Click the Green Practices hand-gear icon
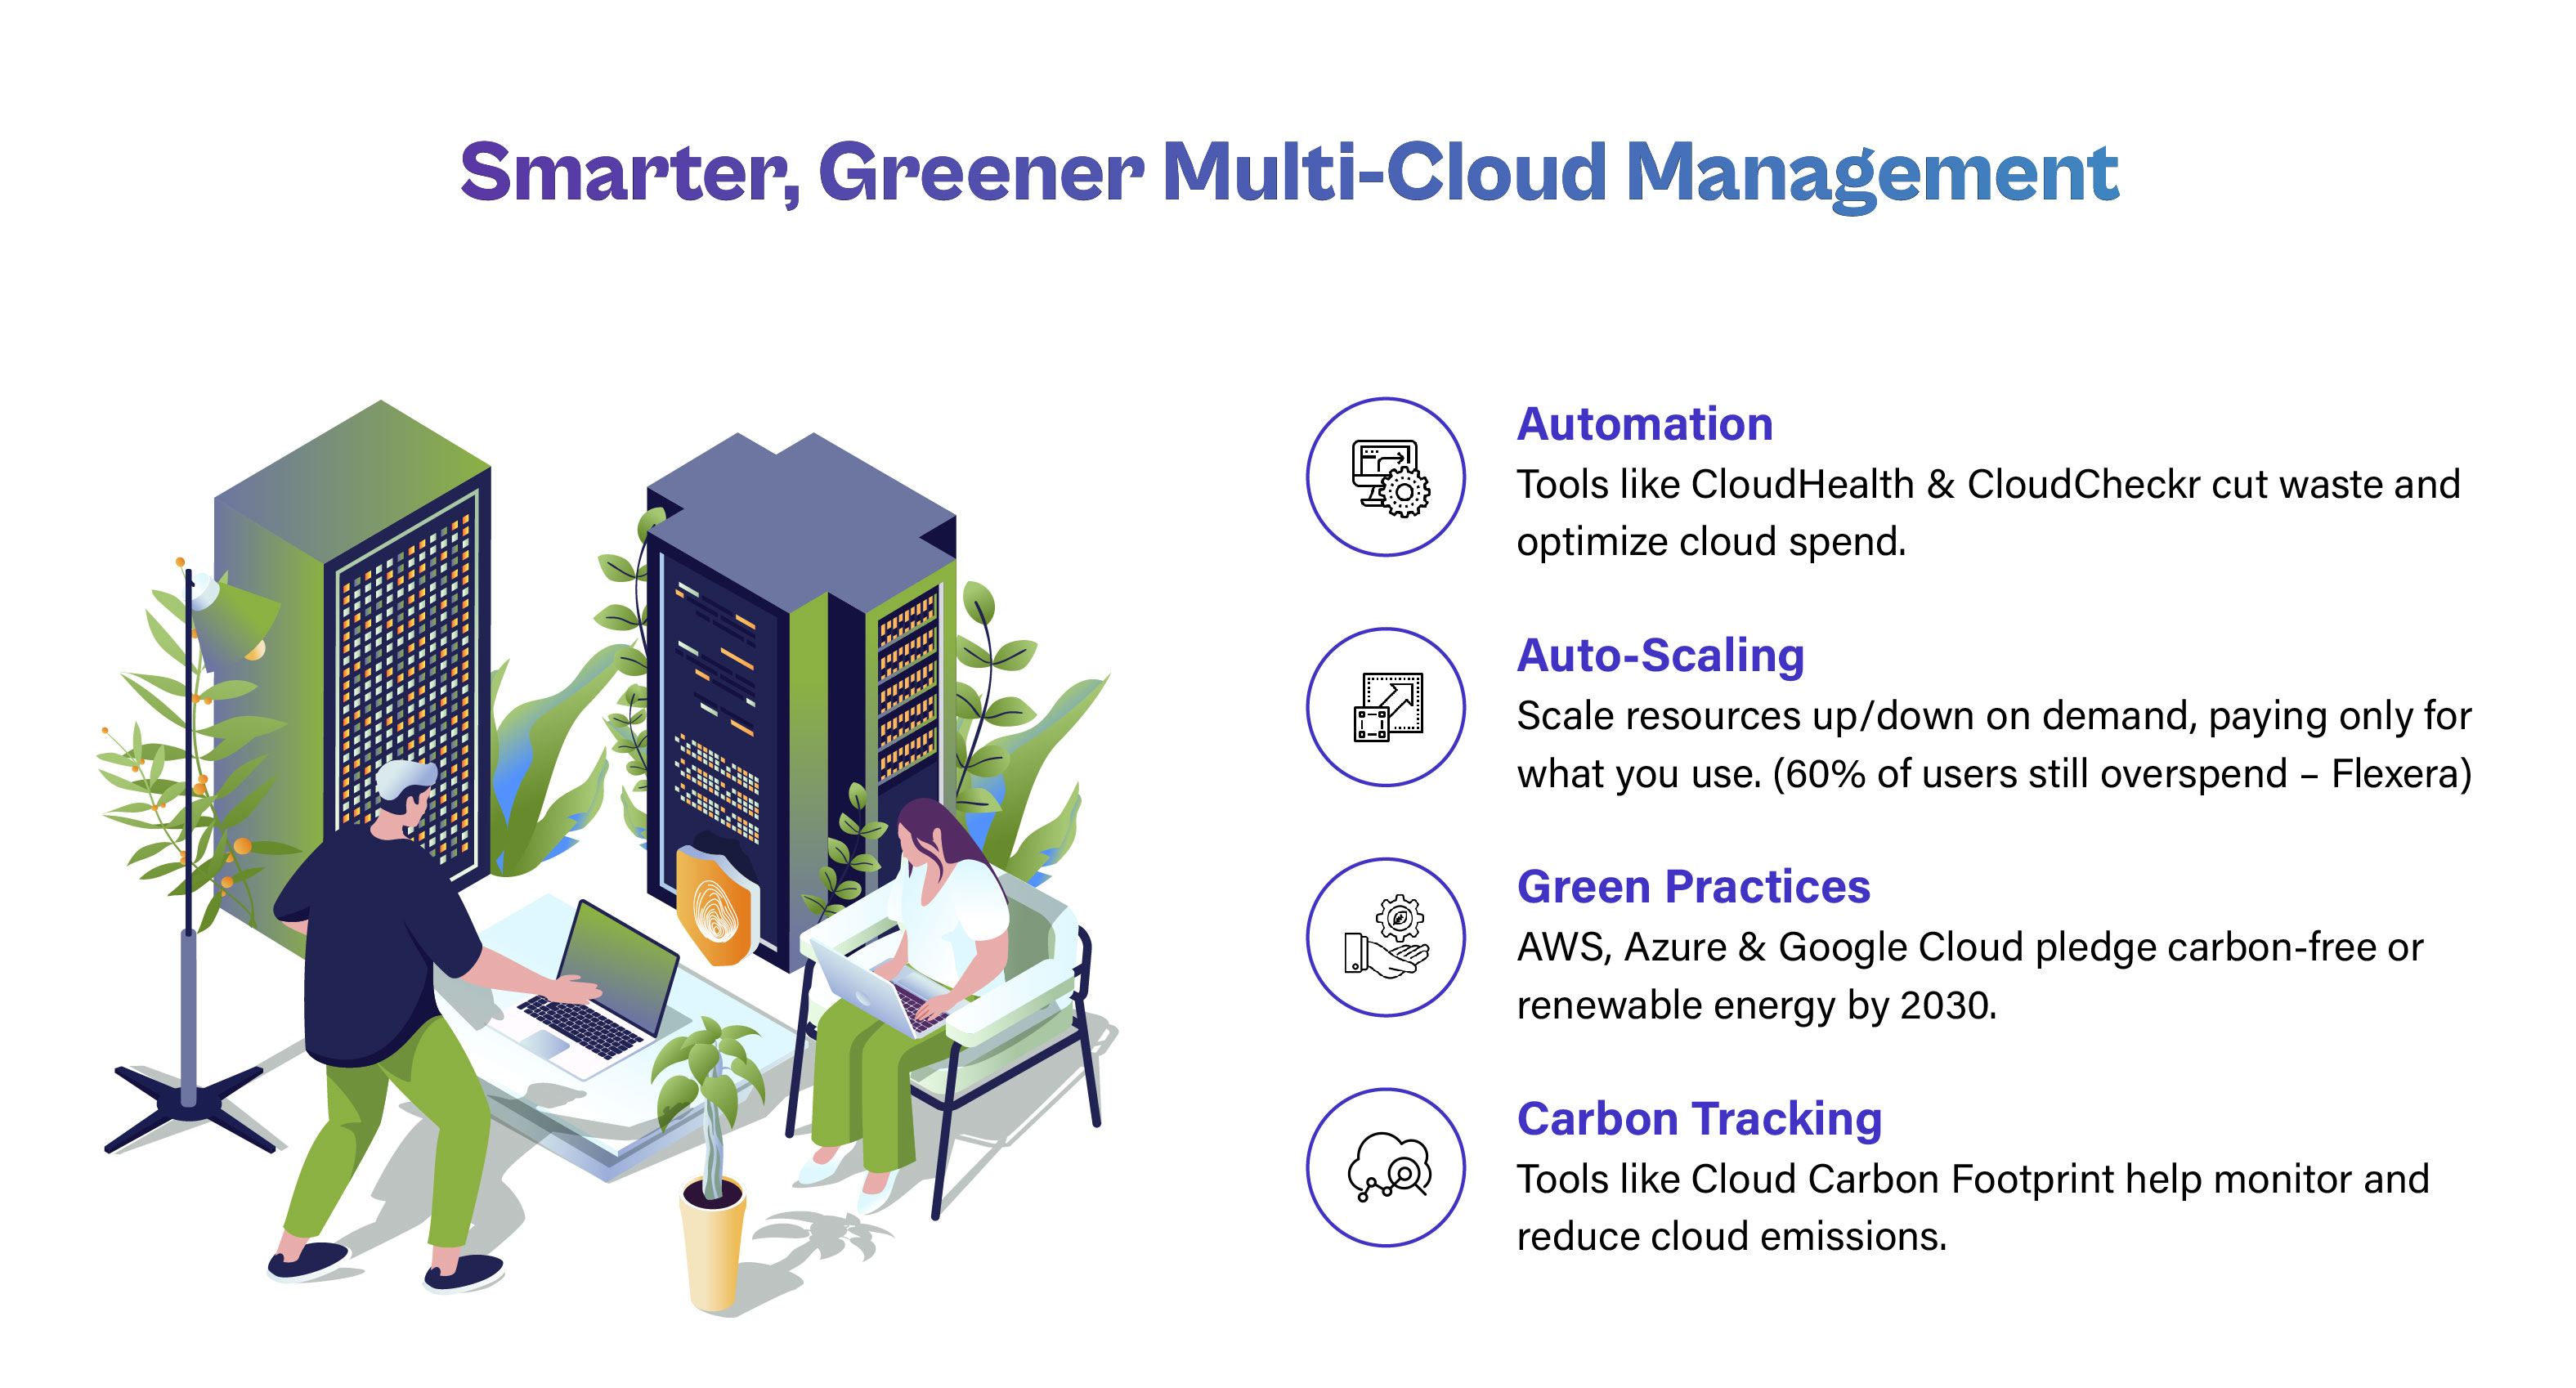 click(x=1386, y=938)
